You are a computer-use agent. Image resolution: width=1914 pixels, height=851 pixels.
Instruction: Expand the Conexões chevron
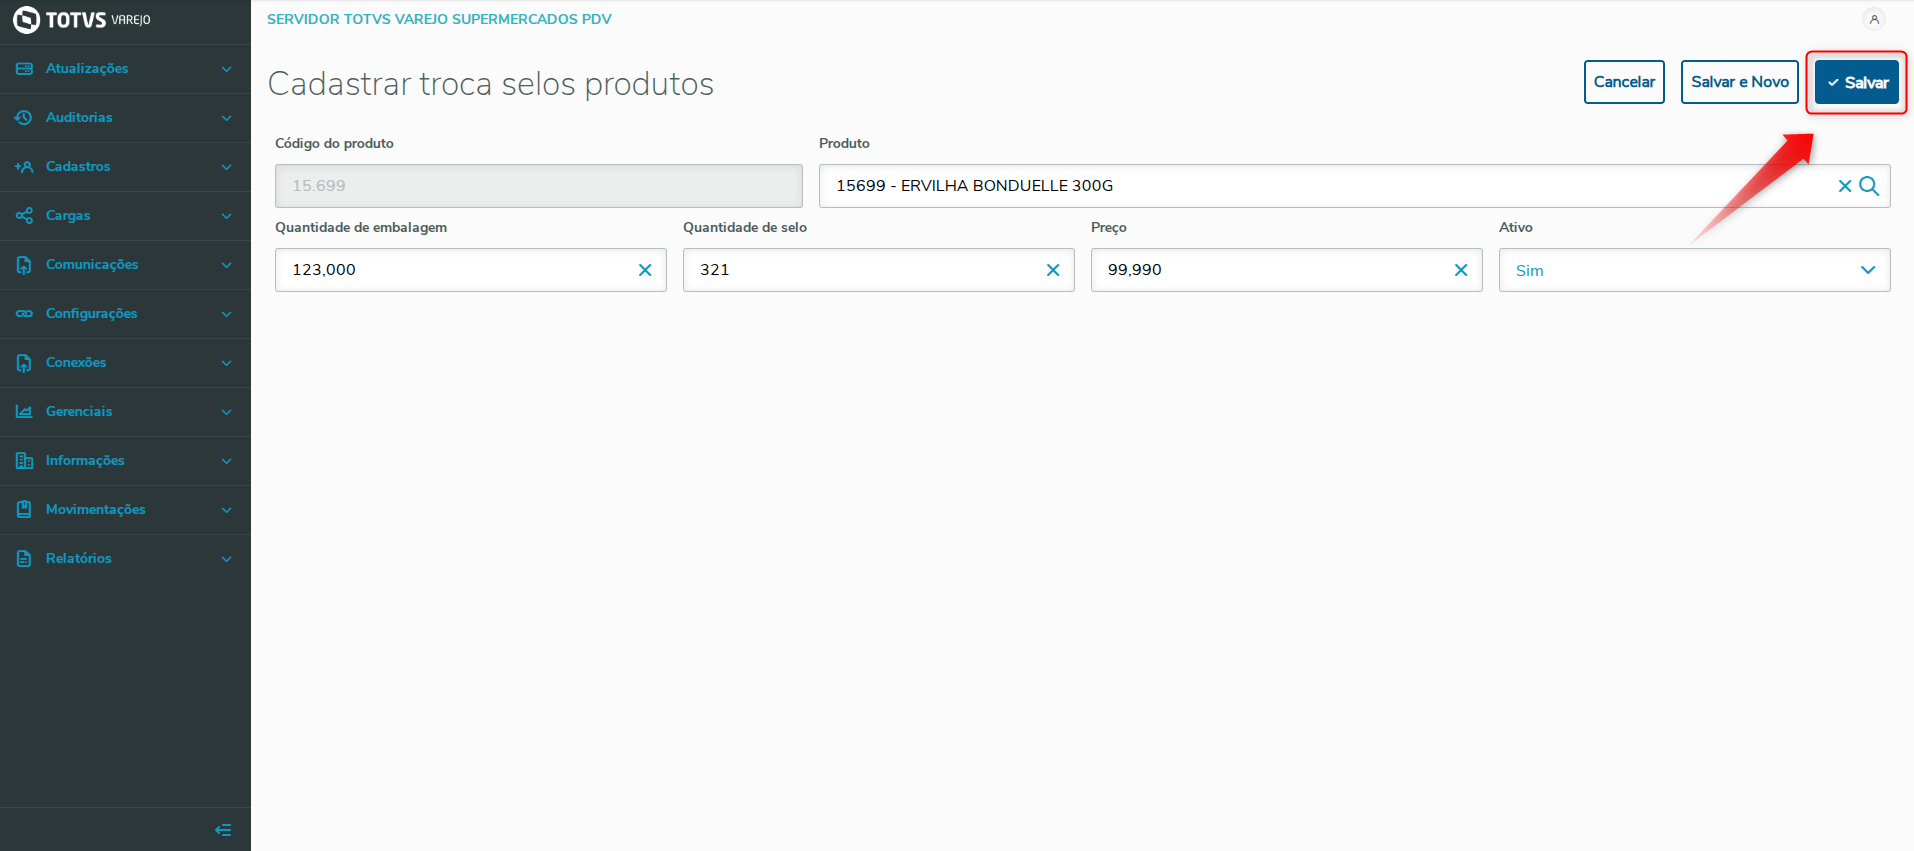[x=227, y=363]
